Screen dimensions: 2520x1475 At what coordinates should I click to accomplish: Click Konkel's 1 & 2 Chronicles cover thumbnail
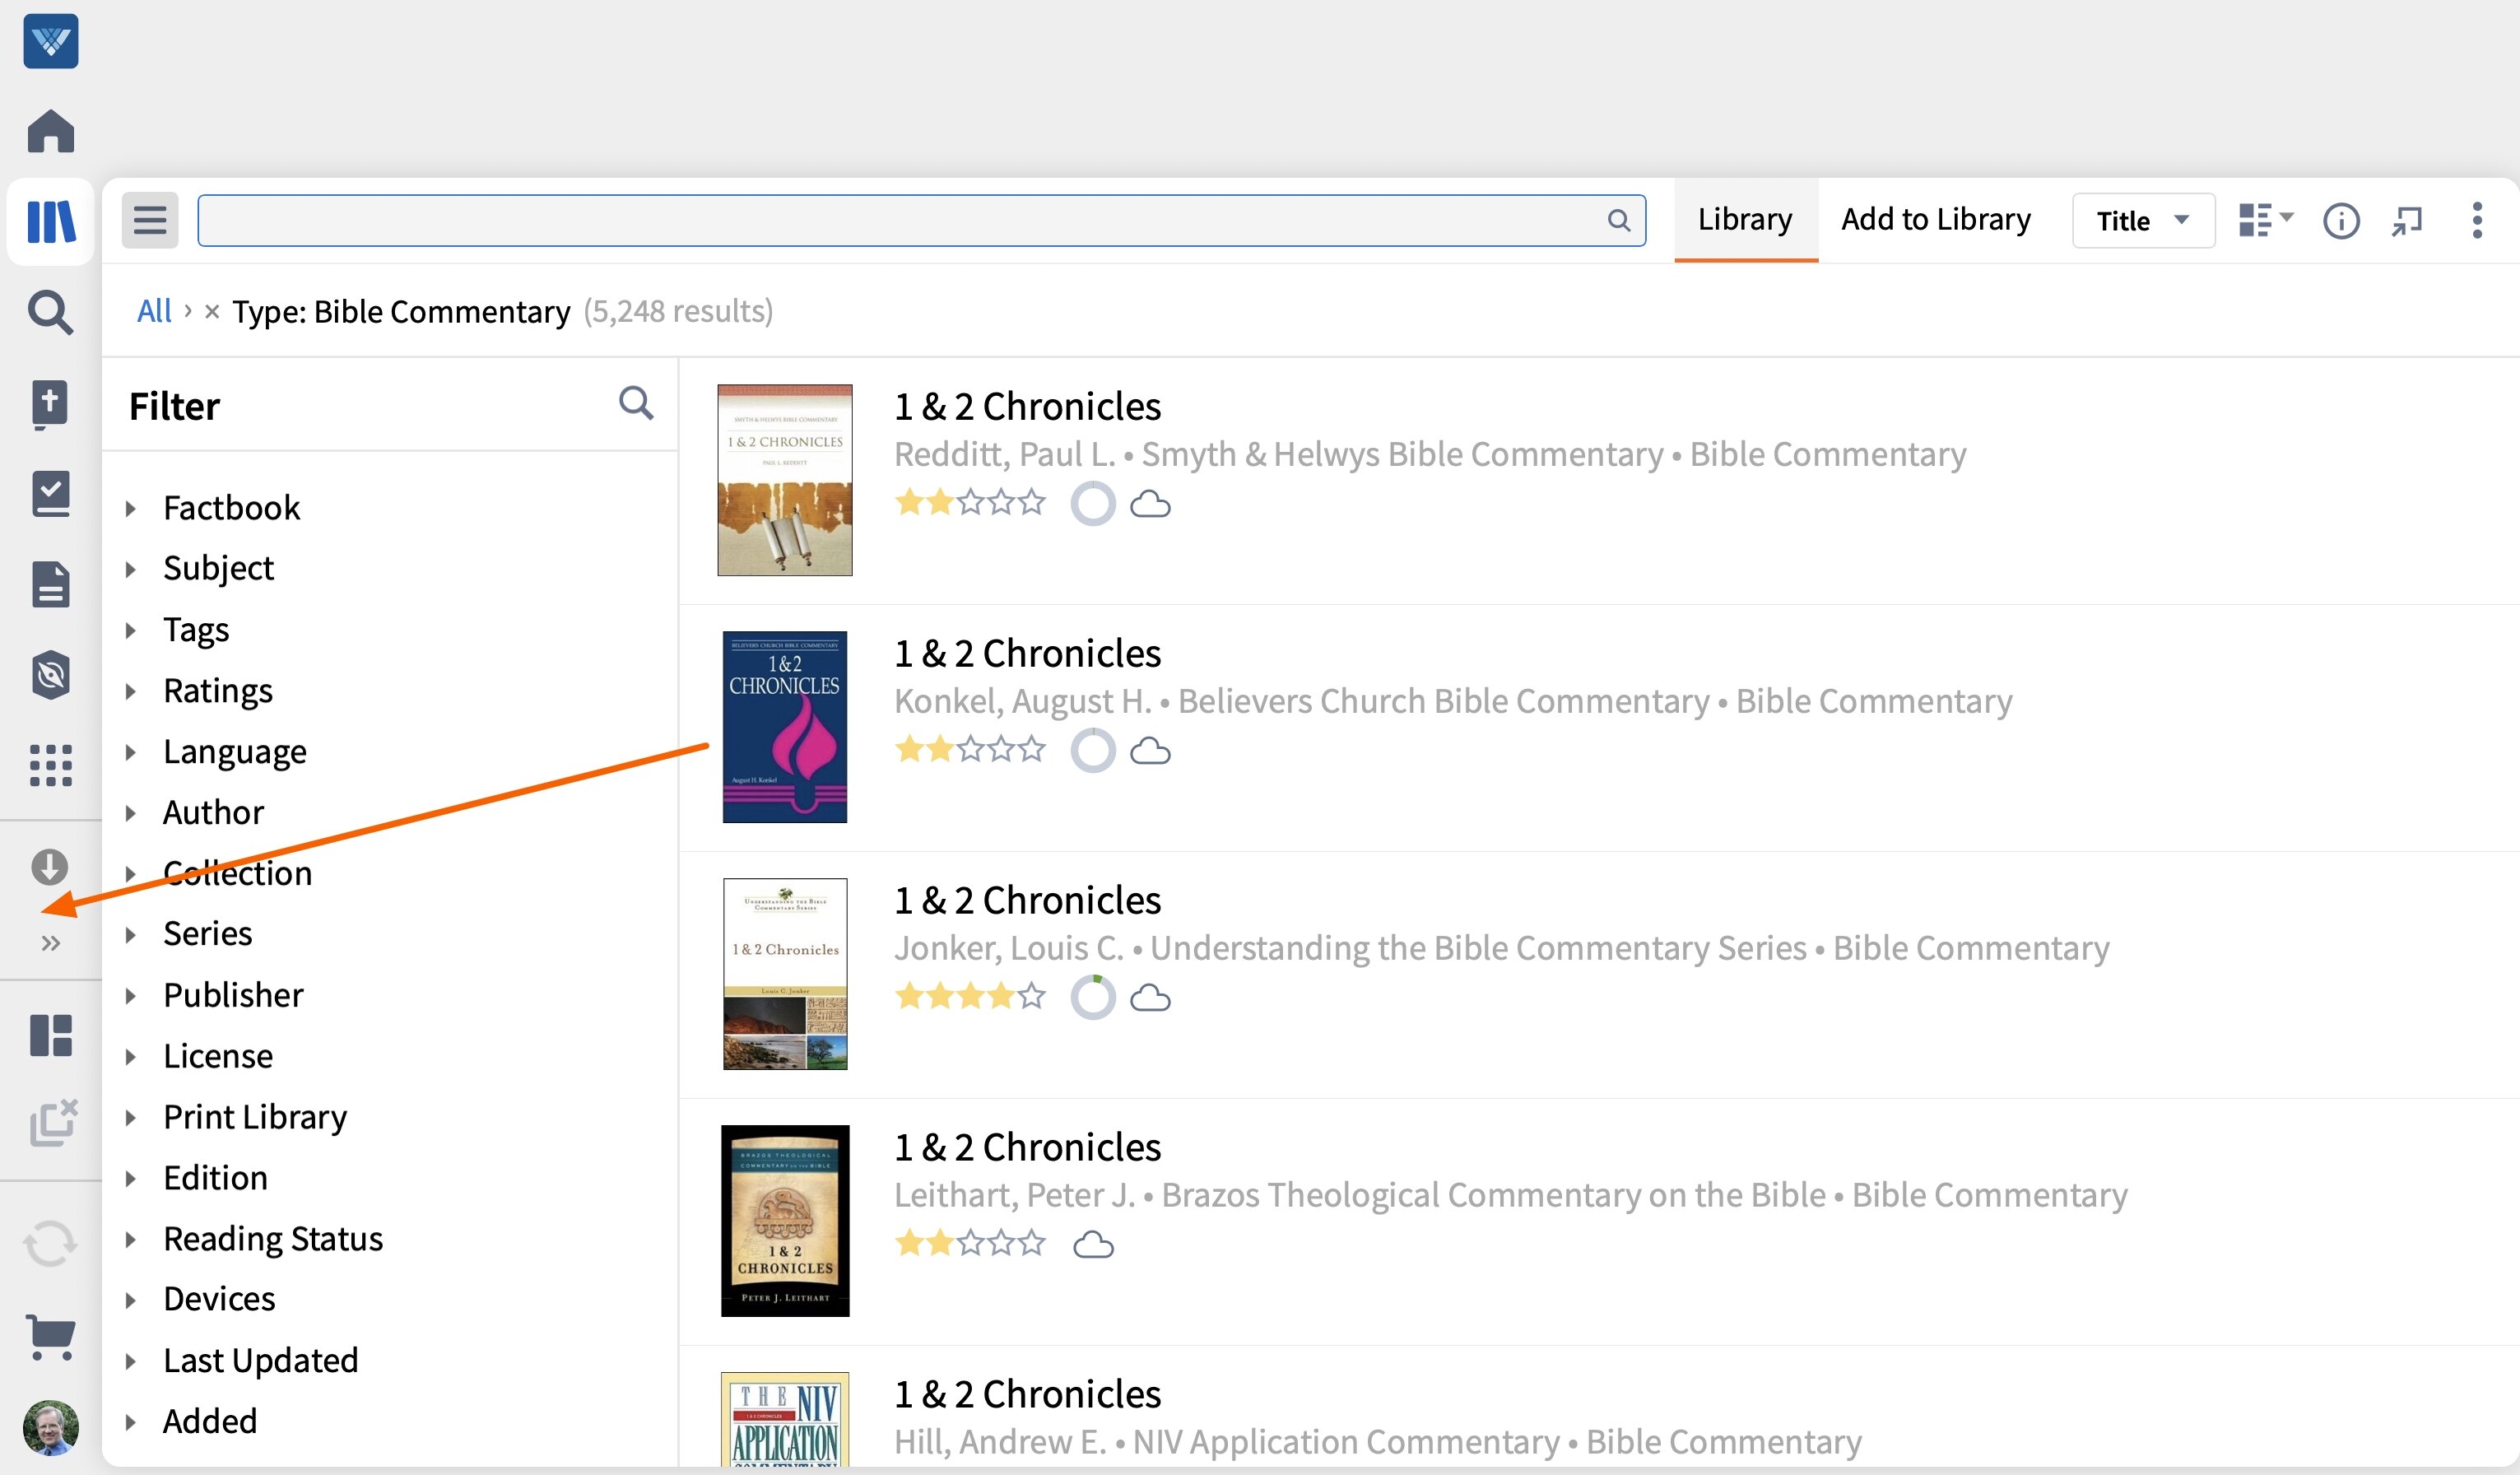pos(784,726)
